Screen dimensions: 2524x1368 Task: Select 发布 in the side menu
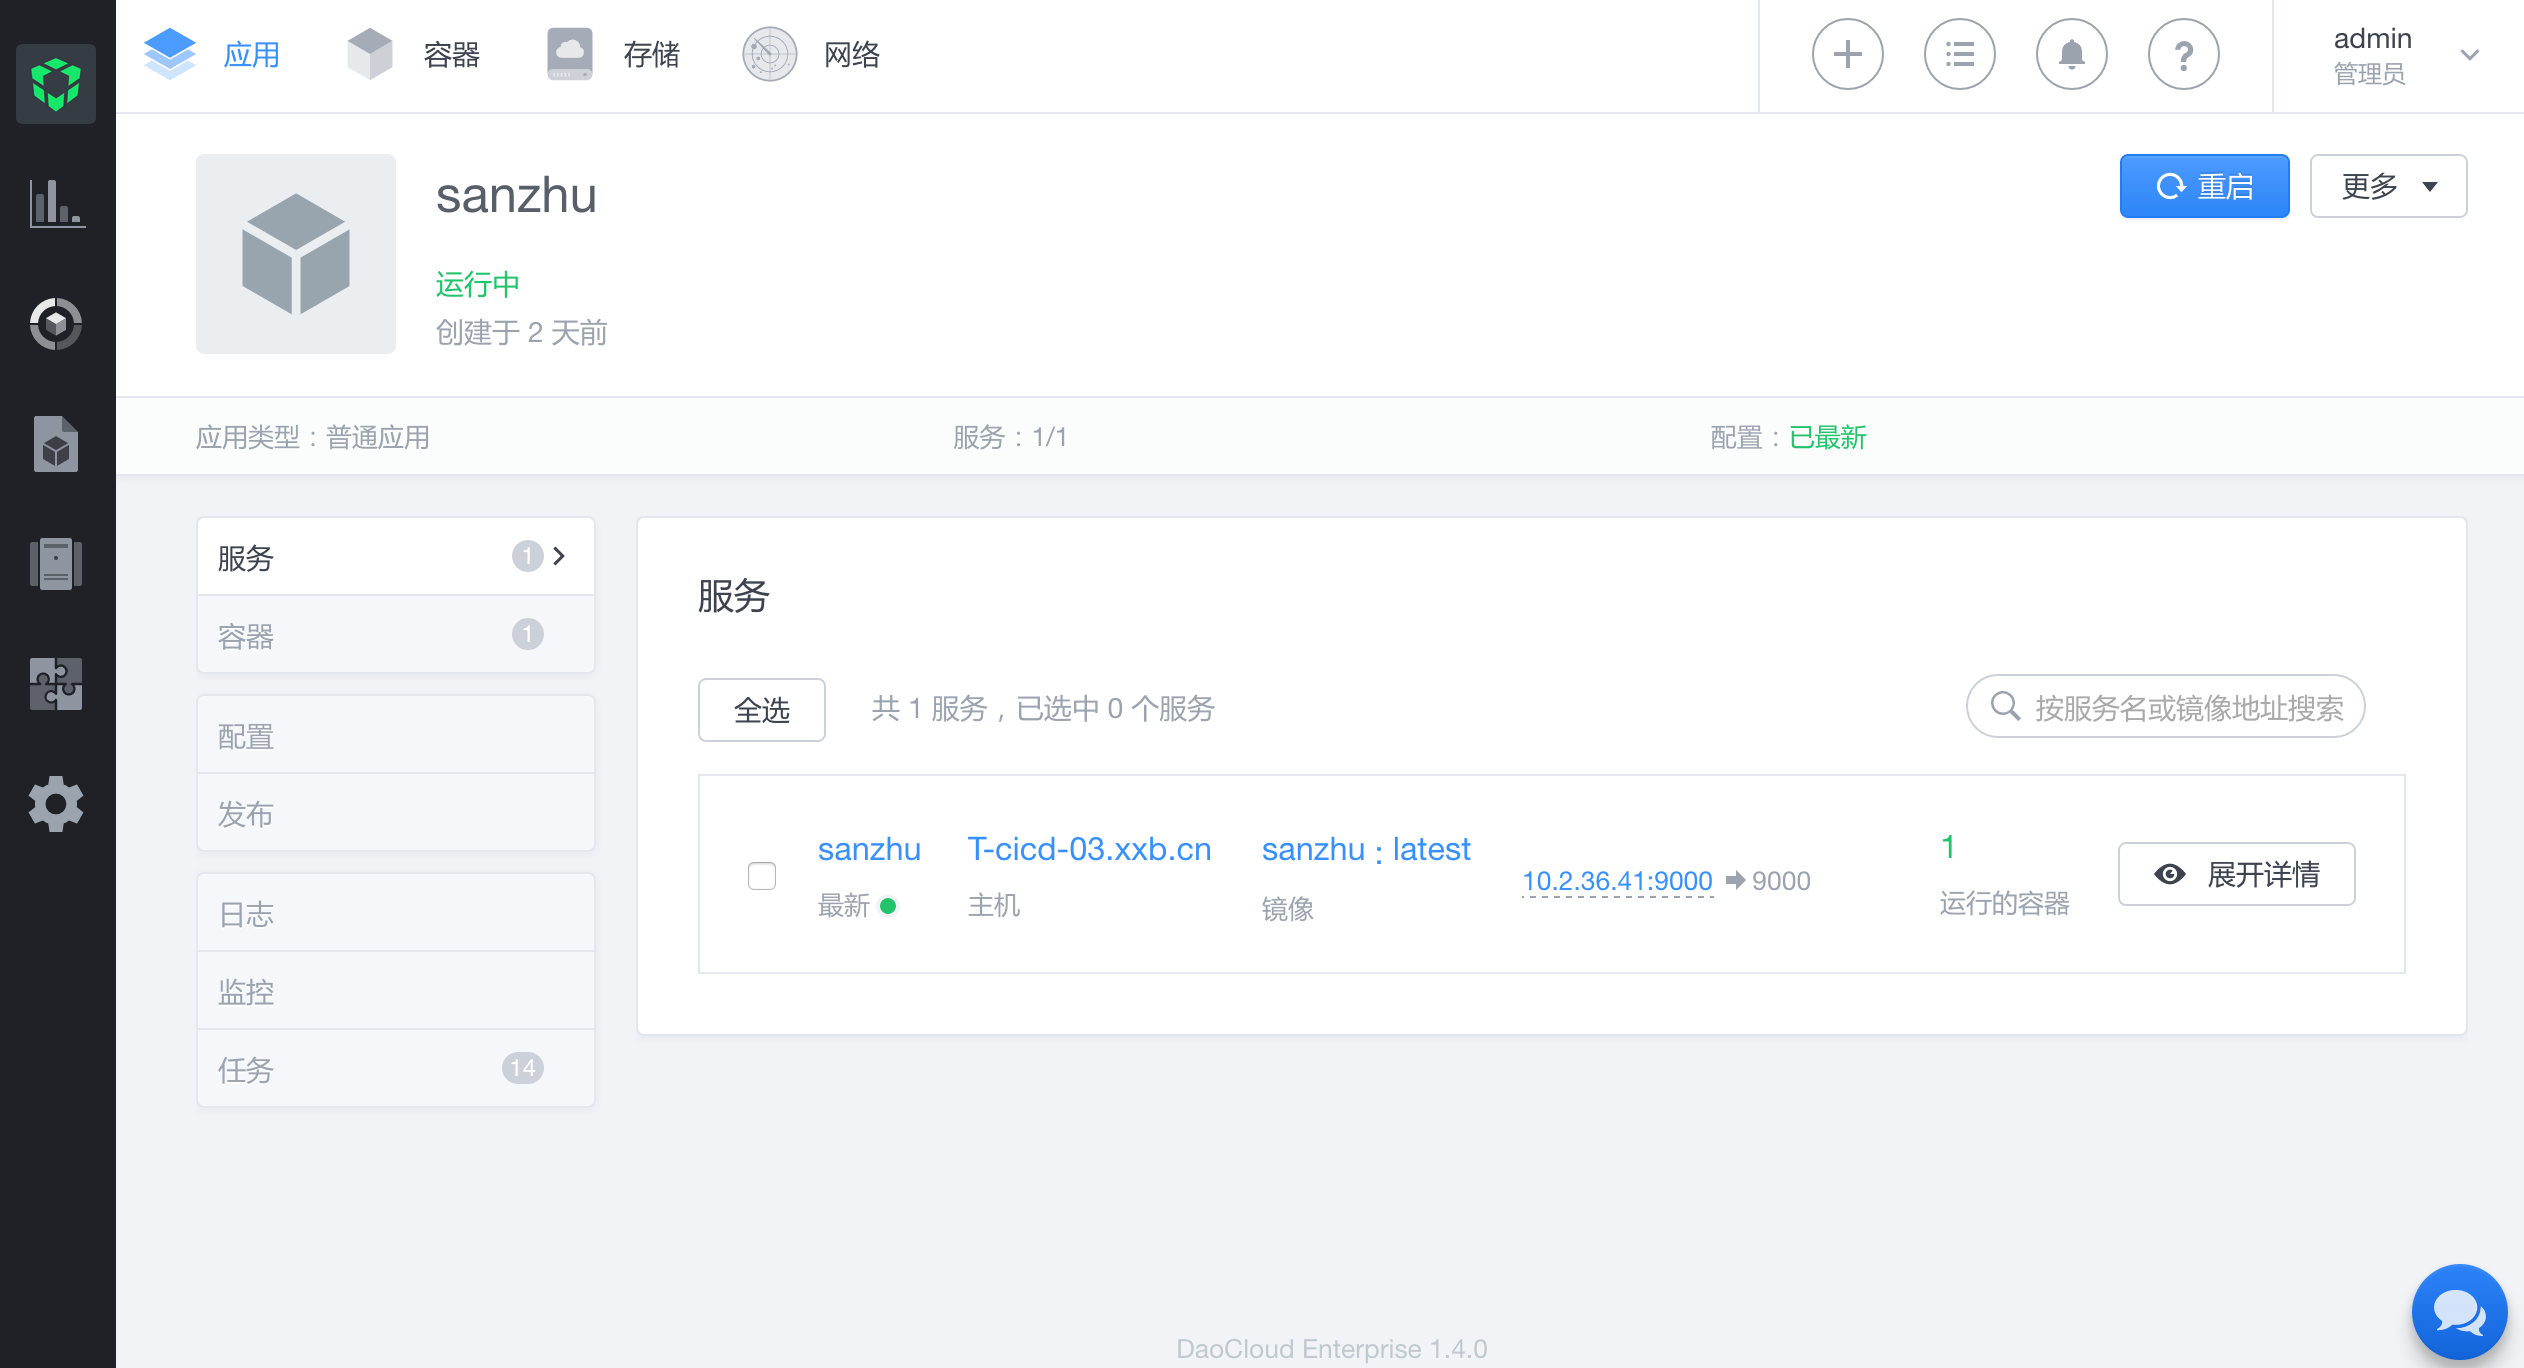pyautogui.click(x=396, y=812)
